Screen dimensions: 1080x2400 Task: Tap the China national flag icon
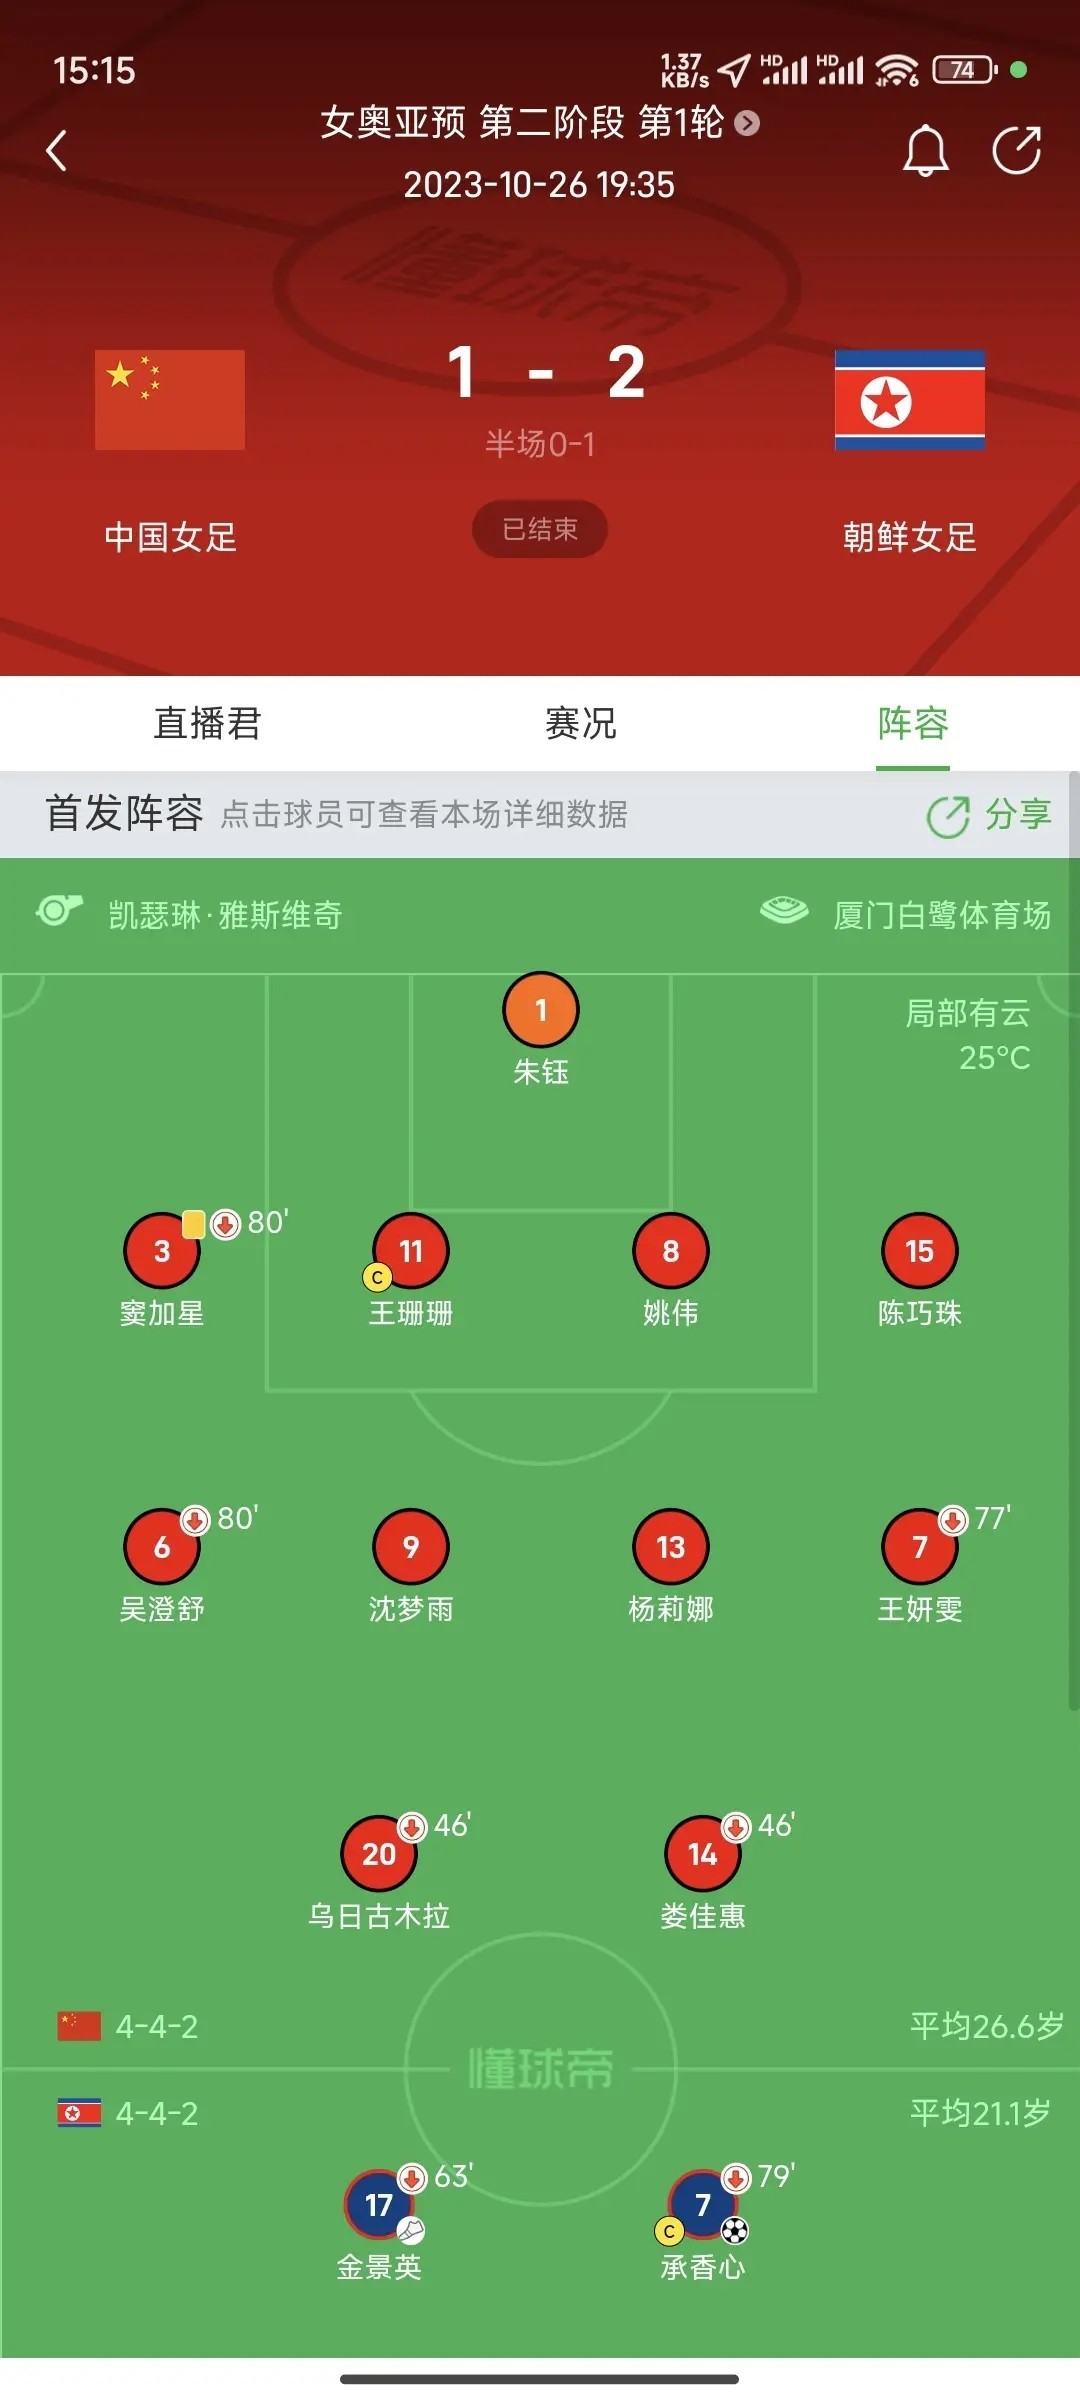click(x=170, y=399)
